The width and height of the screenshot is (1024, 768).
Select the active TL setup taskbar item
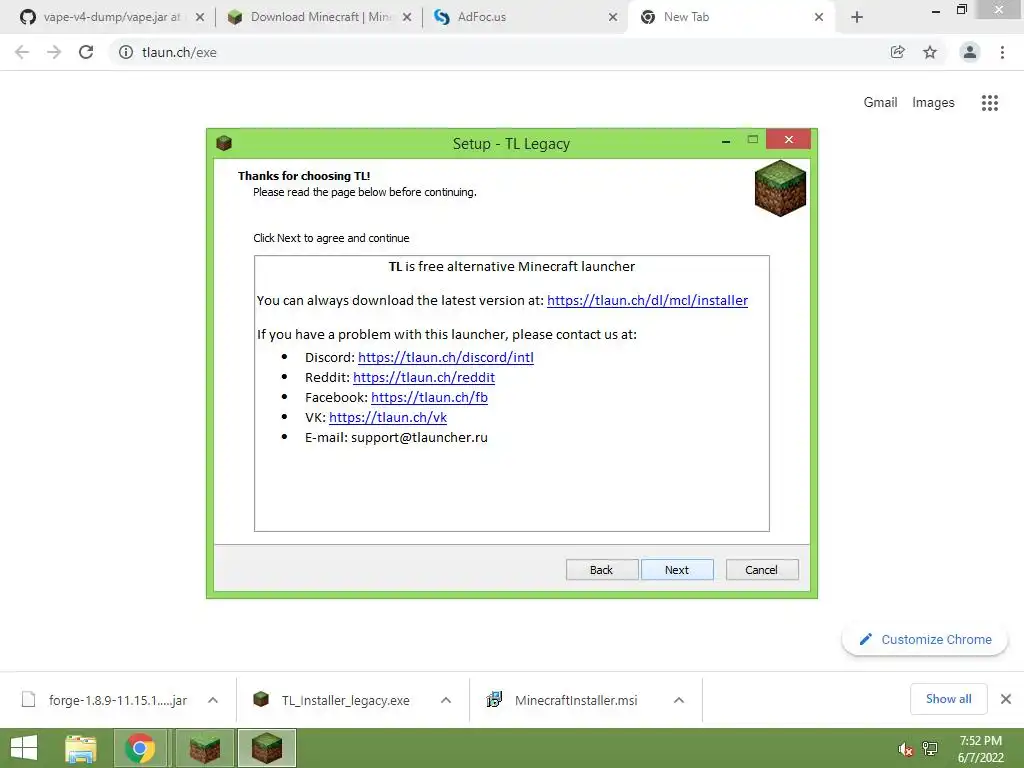point(267,748)
